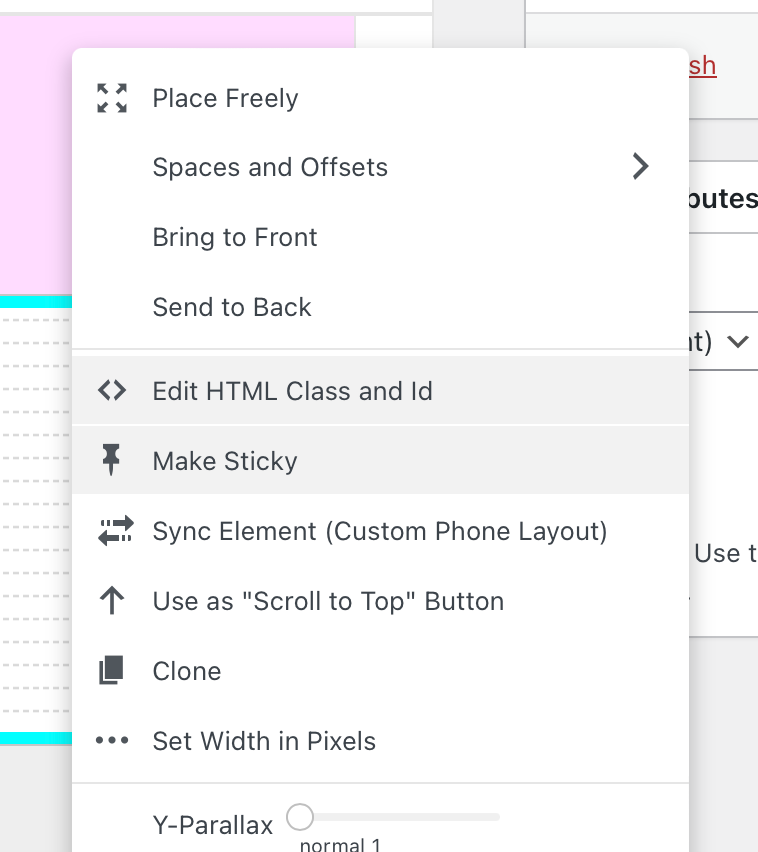Open the partially visible dropdown on the right panel

coord(738,340)
